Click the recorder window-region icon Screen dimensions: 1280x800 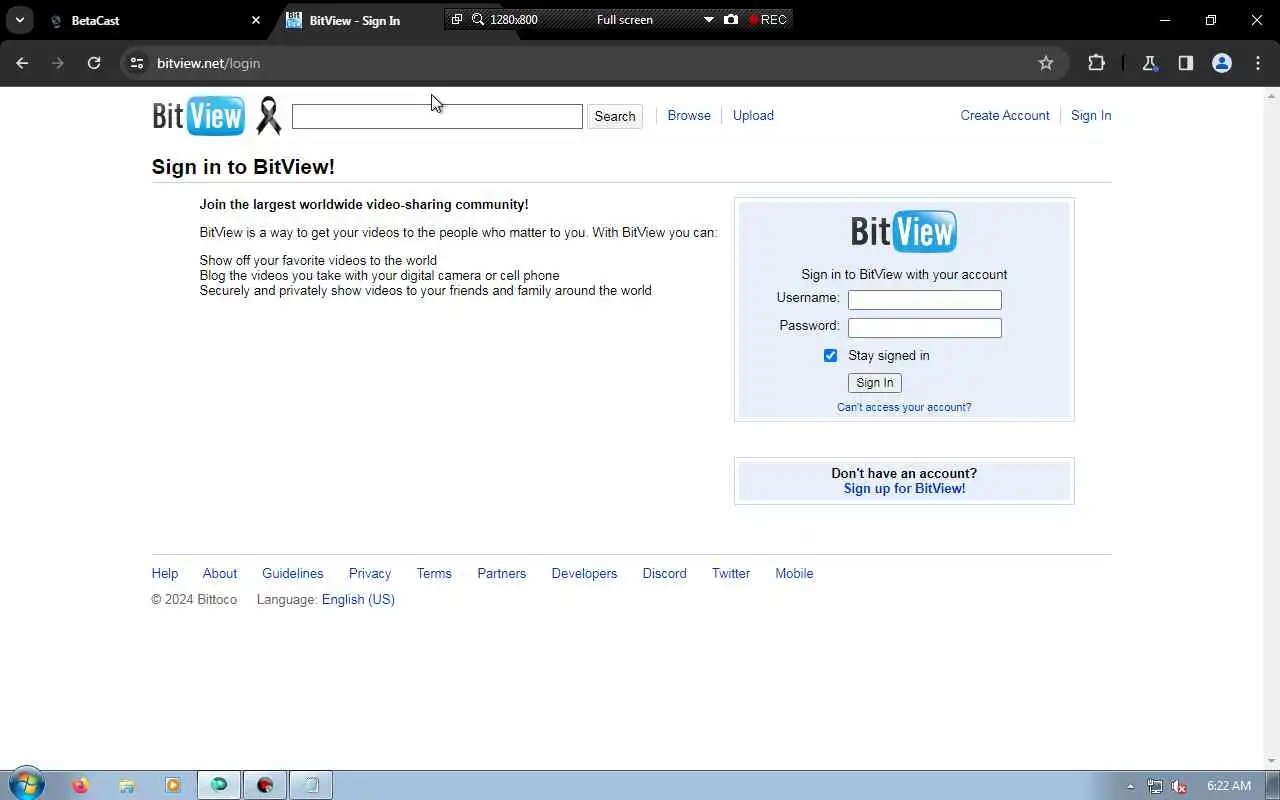[456, 19]
